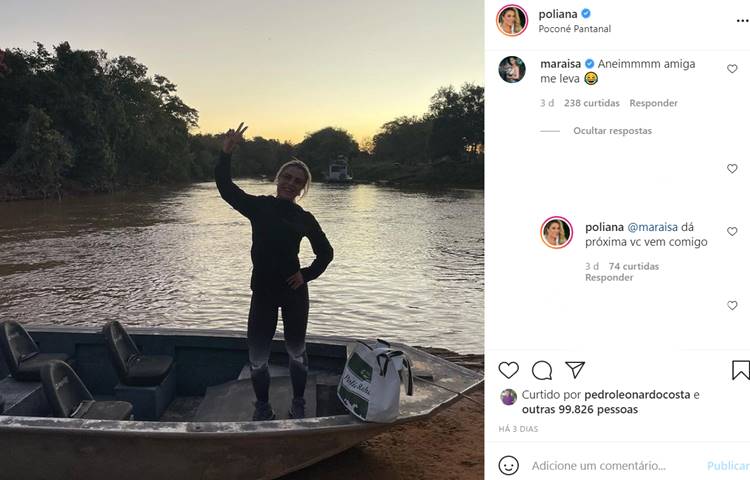Open maraisa's profile picture
Image resolution: width=750 pixels, height=480 pixels.
pyautogui.click(x=512, y=70)
